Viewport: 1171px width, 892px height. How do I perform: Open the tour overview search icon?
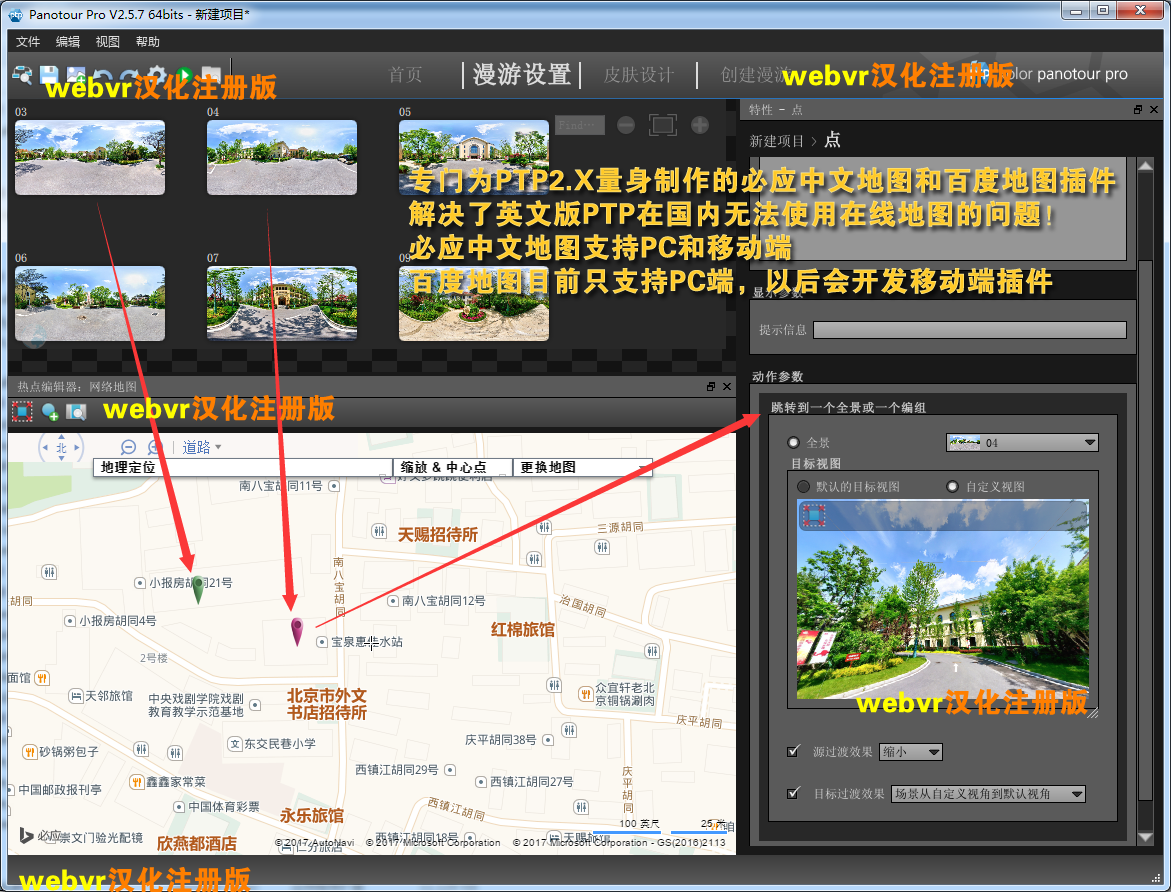point(22,75)
